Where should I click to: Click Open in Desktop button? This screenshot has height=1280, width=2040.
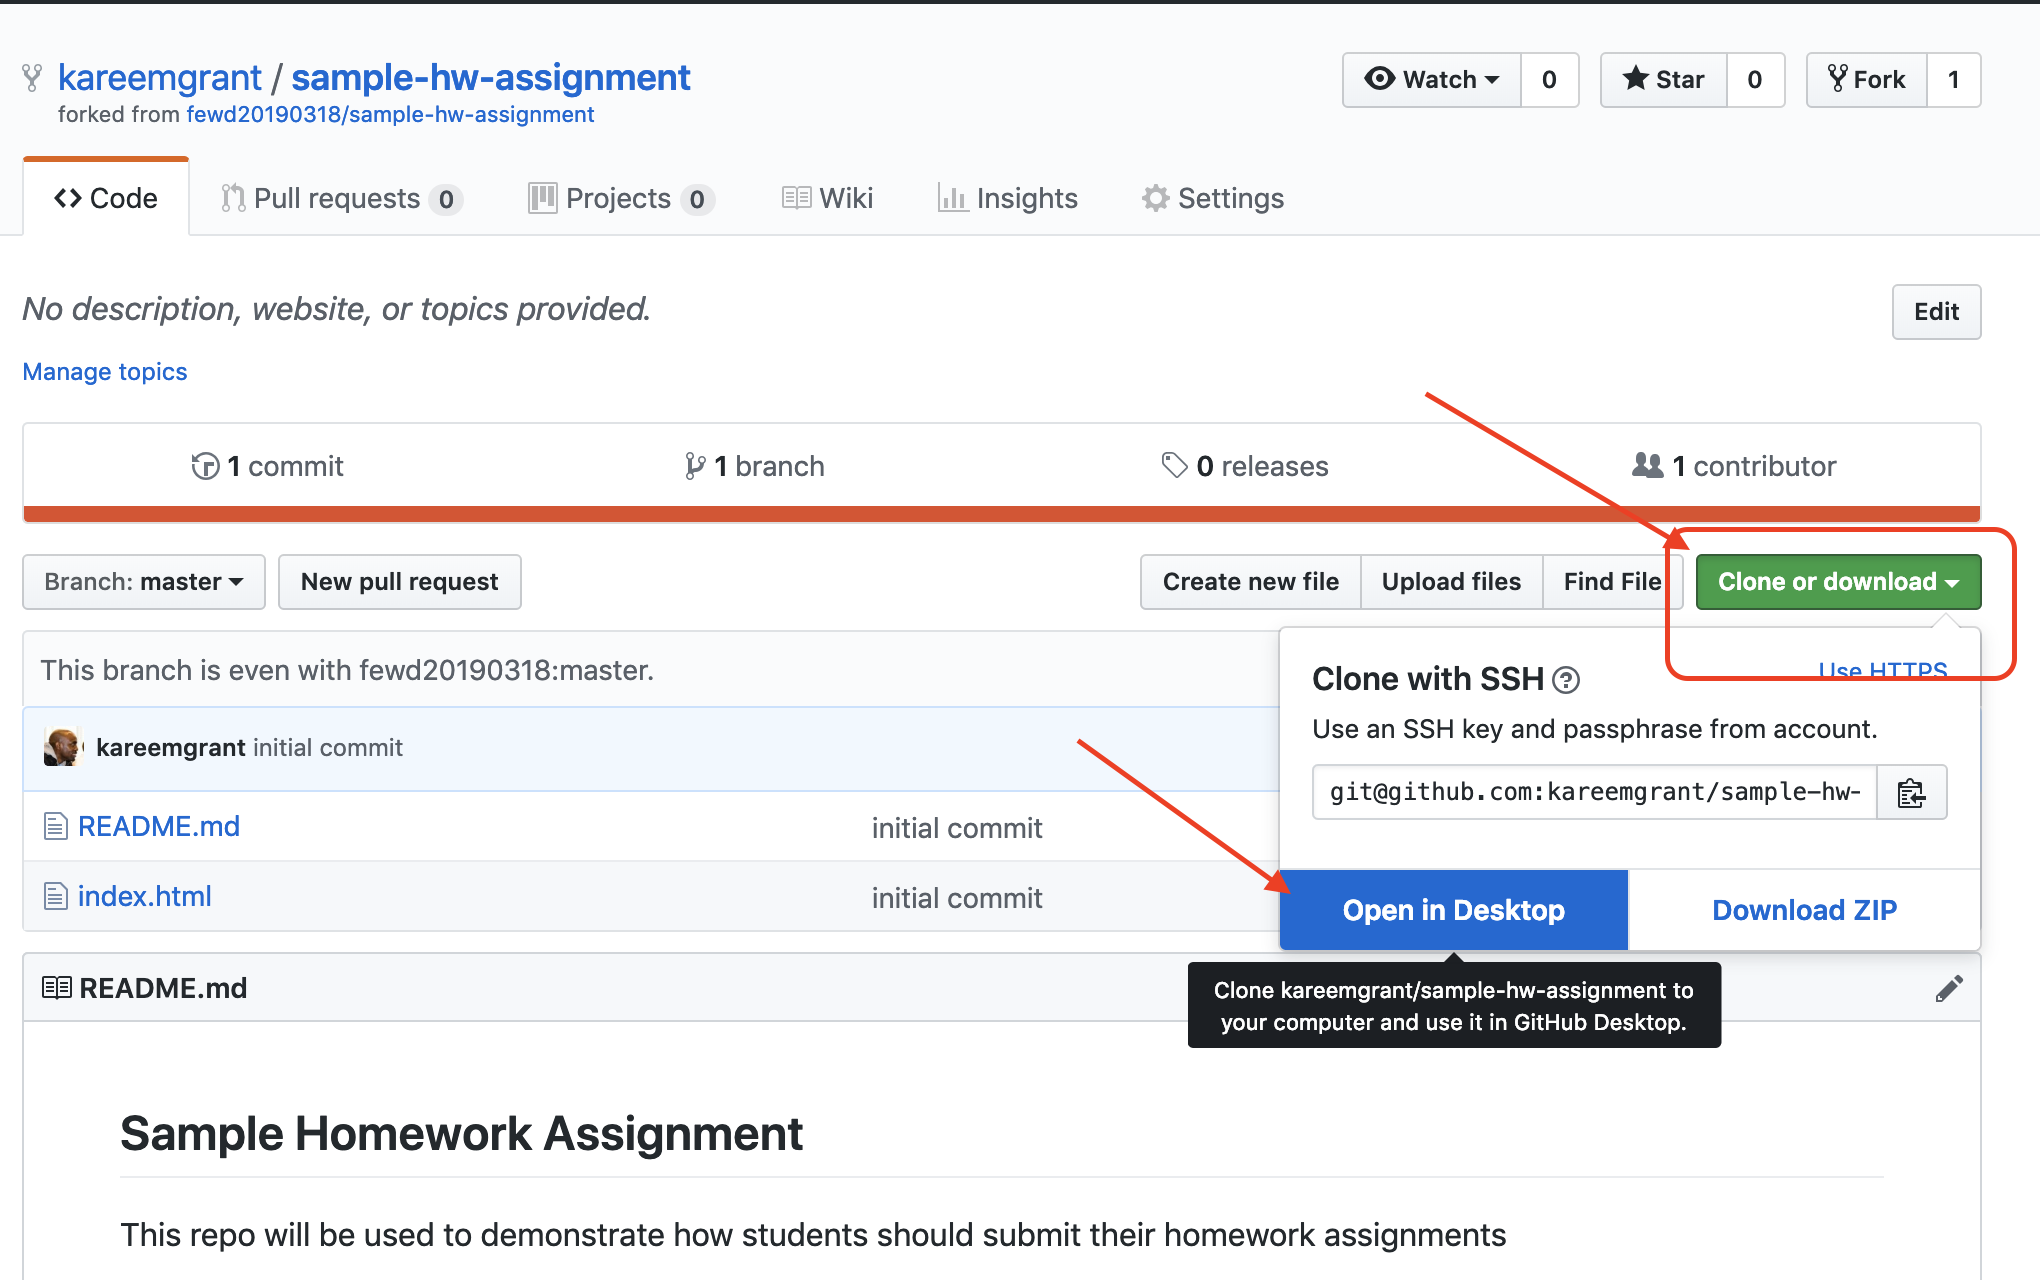coord(1454,910)
